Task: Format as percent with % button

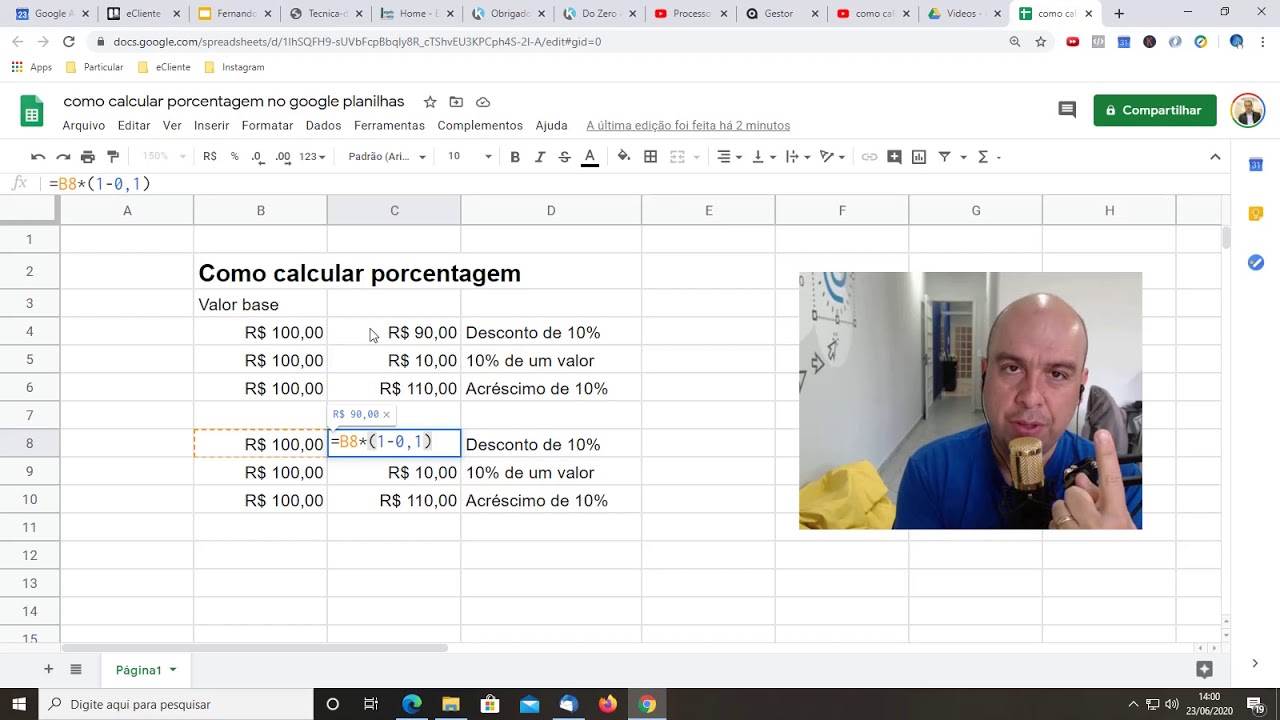Action: (235, 157)
